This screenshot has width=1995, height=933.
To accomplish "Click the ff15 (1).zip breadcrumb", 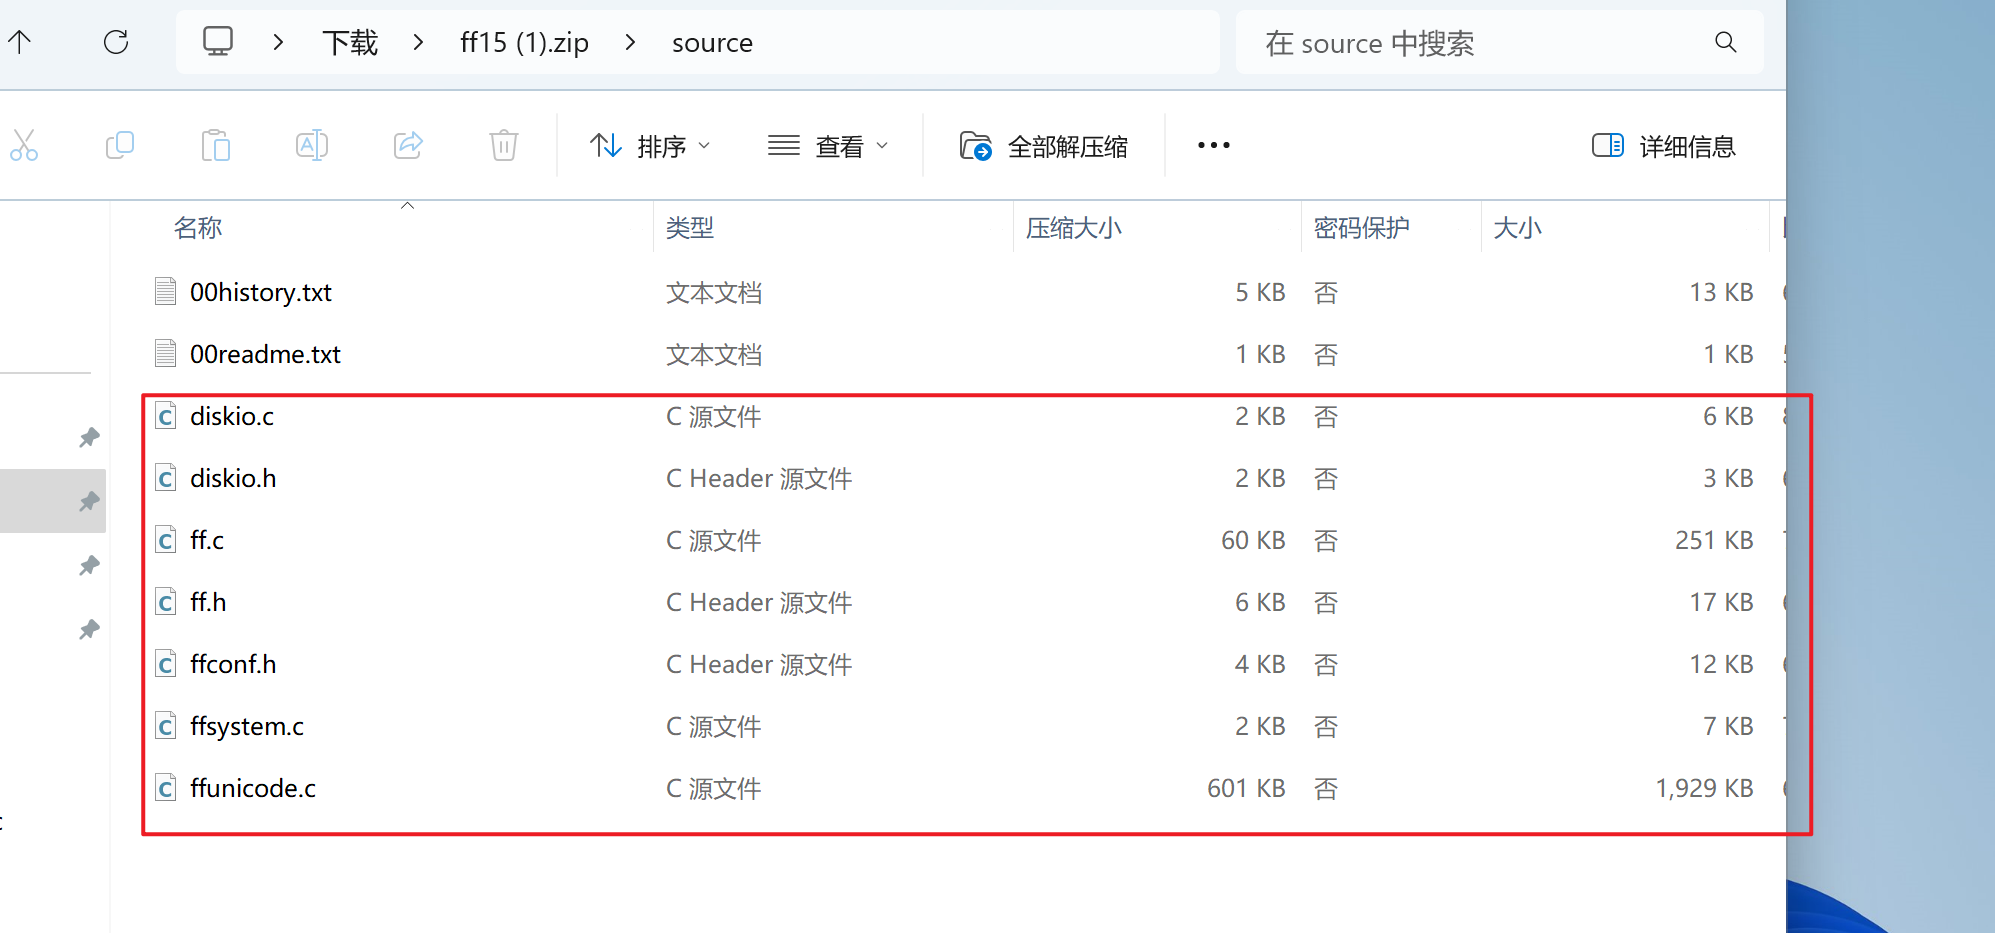I will (524, 43).
